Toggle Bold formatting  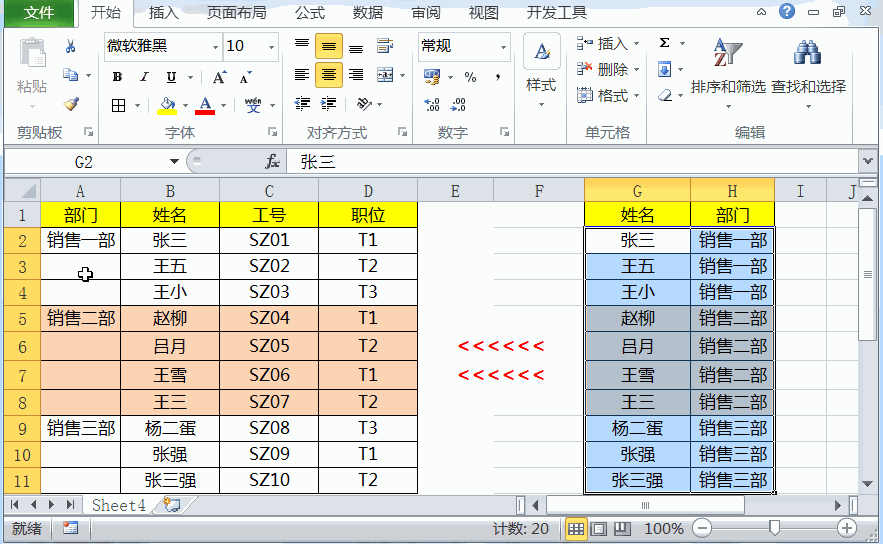coord(117,77)
